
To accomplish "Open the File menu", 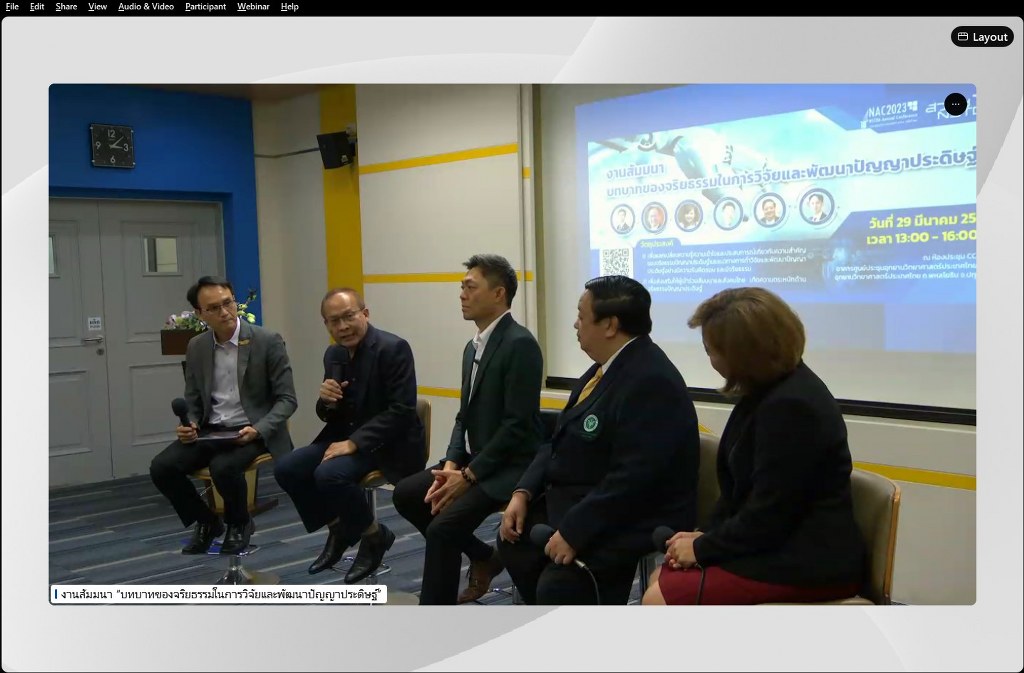I will click(x=12, y=7).
